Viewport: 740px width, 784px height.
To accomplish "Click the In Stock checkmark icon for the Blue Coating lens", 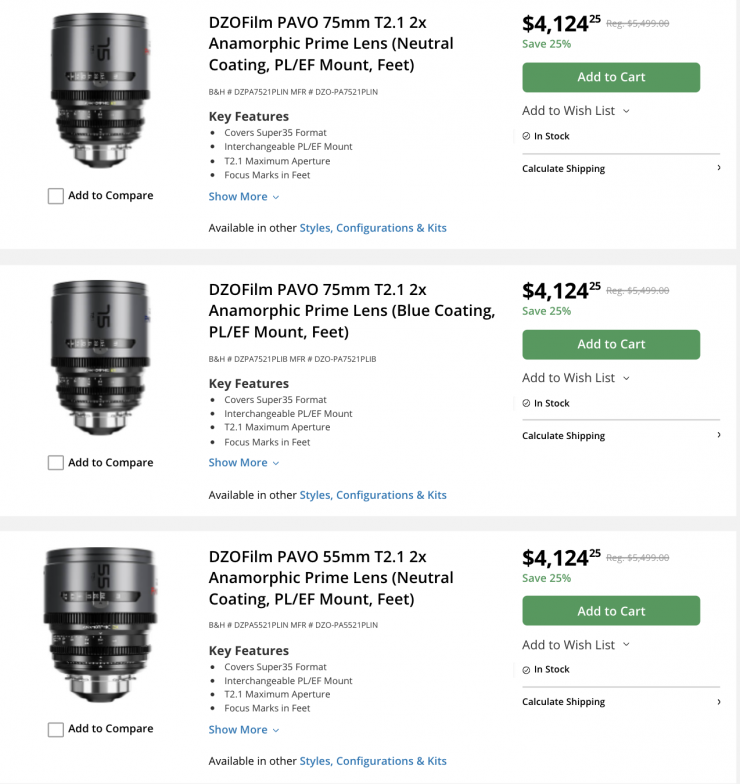I will (x=527, y=403).
